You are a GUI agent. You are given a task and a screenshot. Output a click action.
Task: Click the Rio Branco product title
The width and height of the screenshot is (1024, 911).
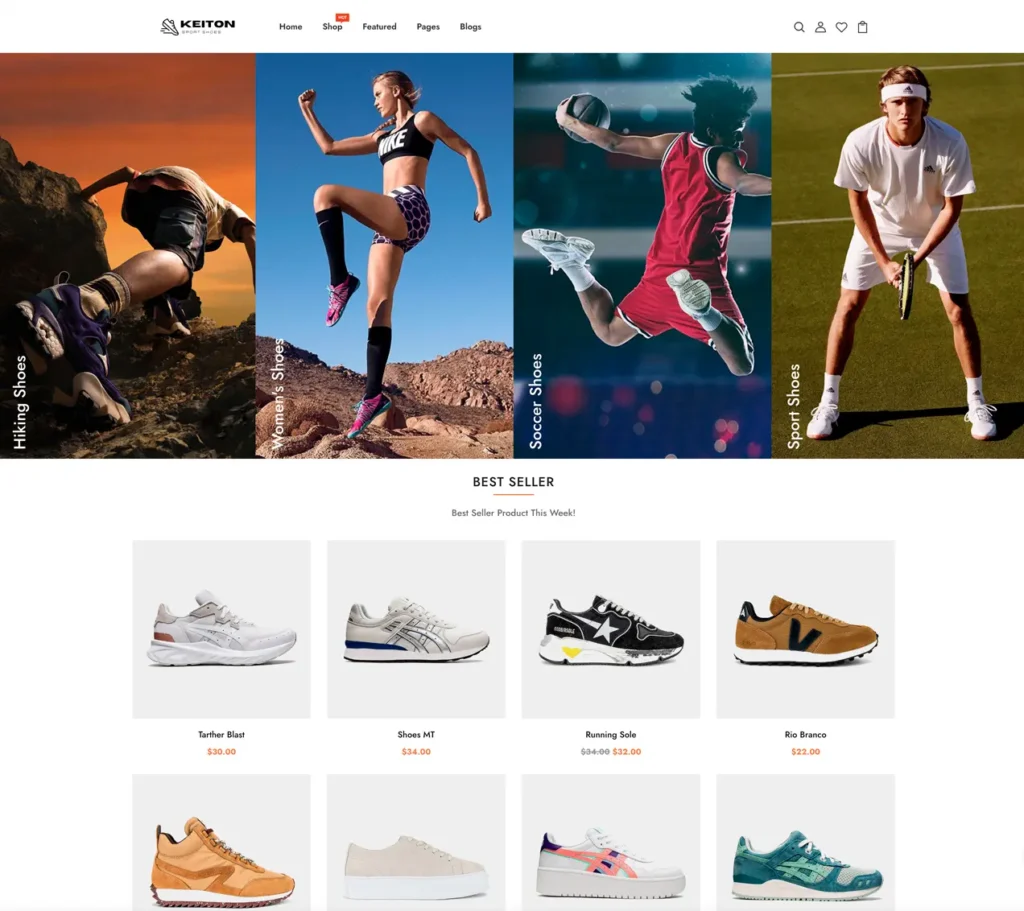click(x=805, y=735)
